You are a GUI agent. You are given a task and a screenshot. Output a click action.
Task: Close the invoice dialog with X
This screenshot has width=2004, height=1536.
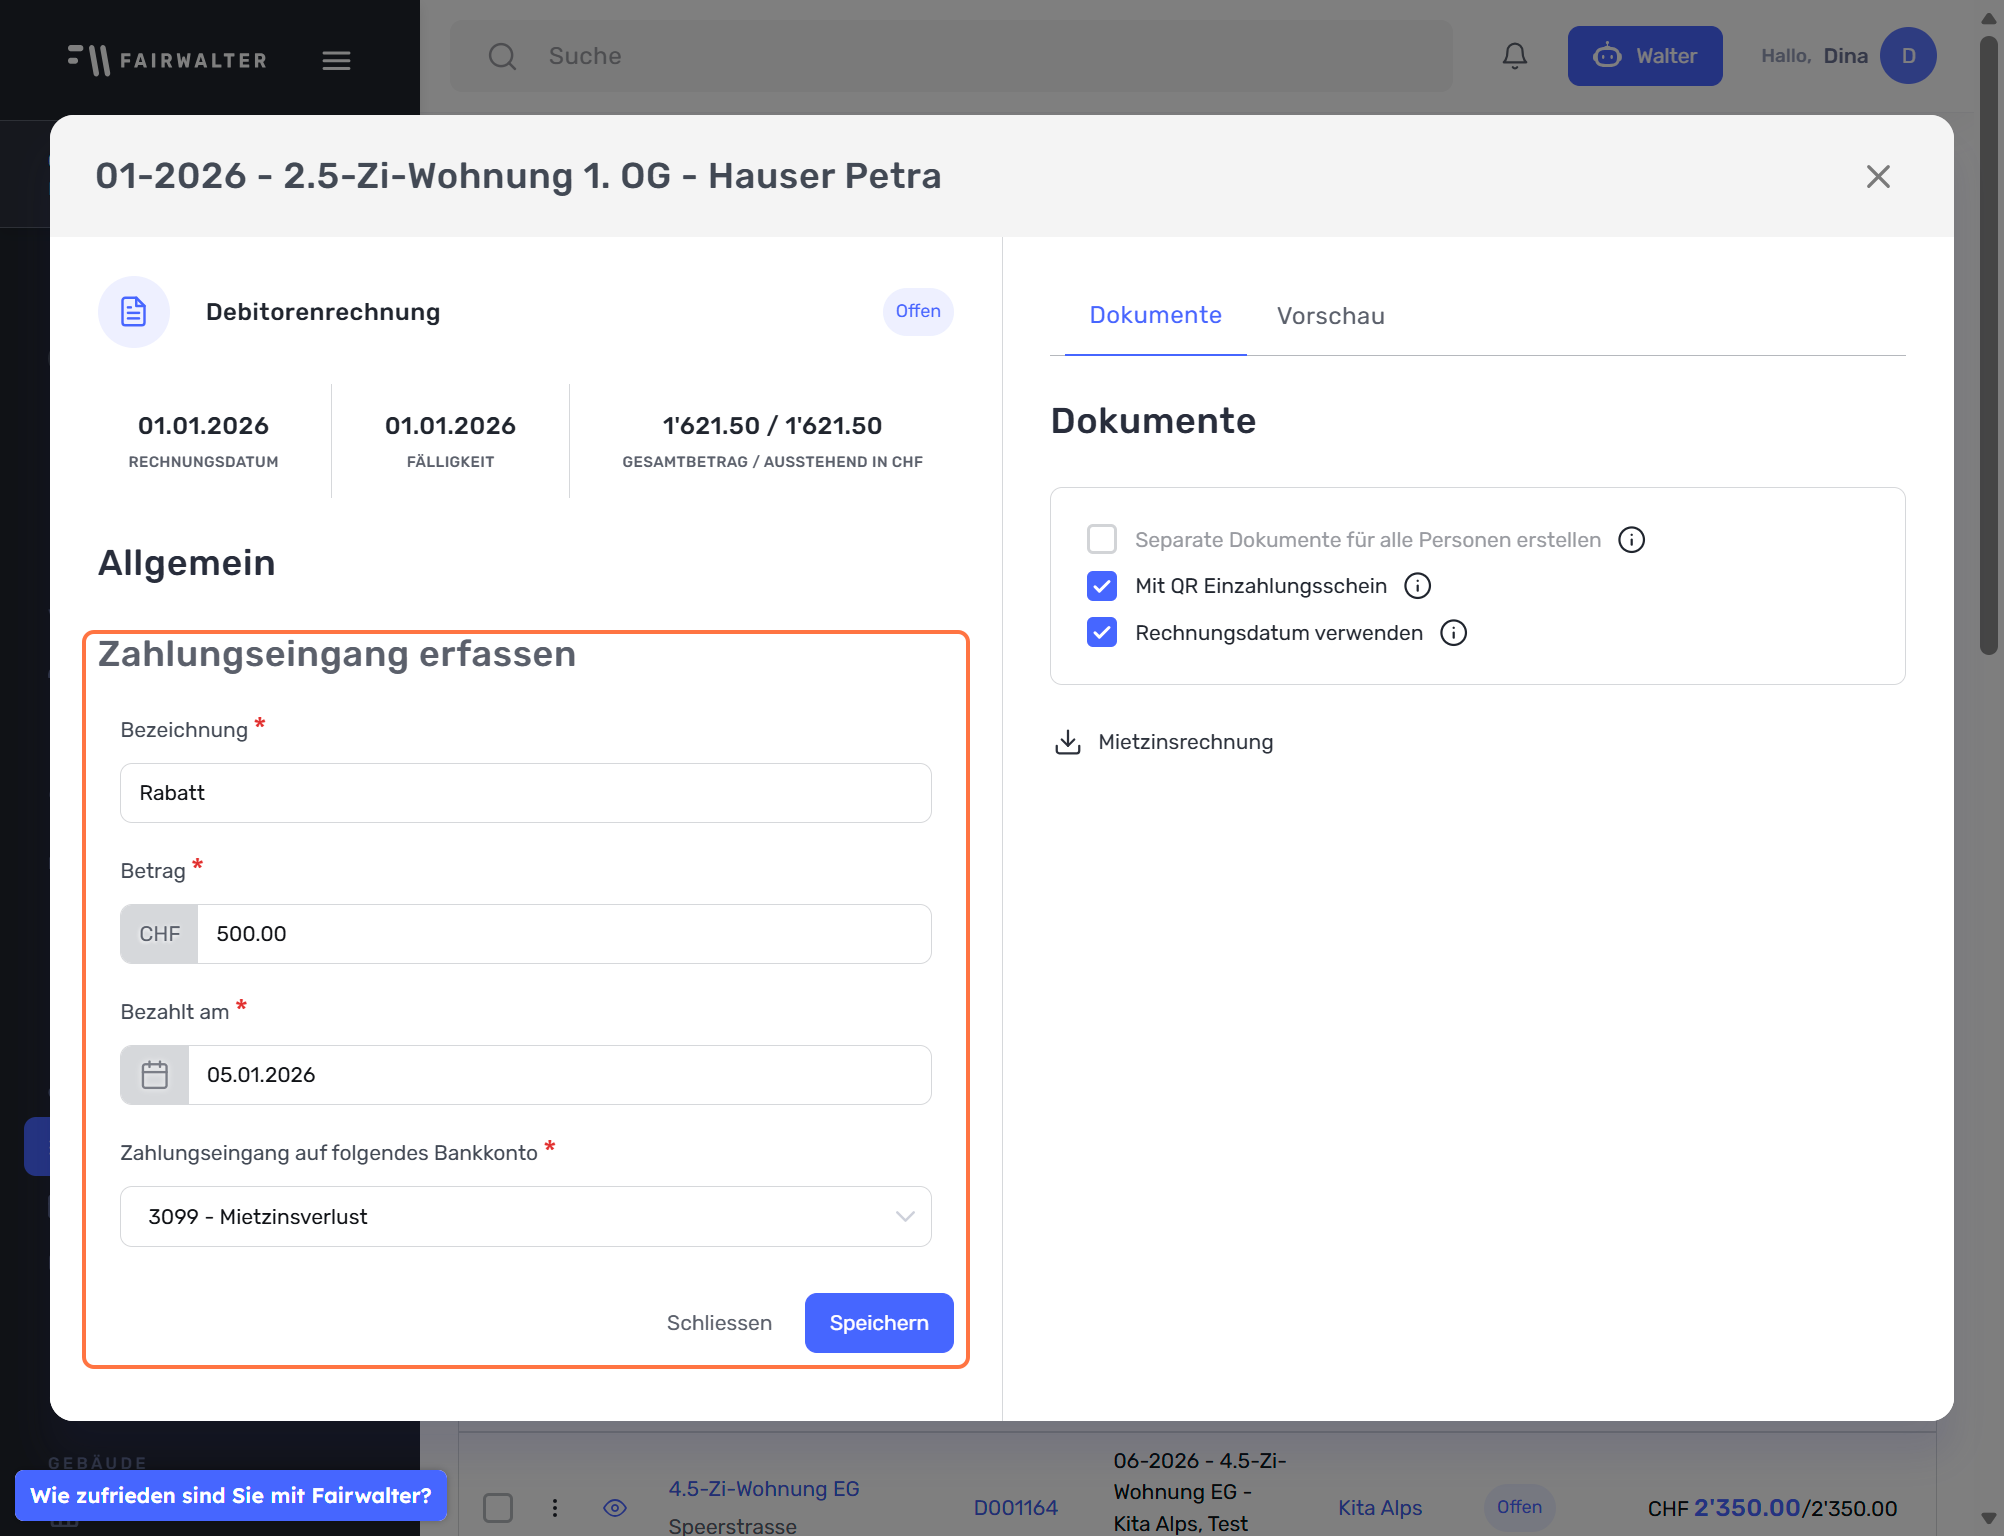pyautogui.click(x=1877, y=177)
